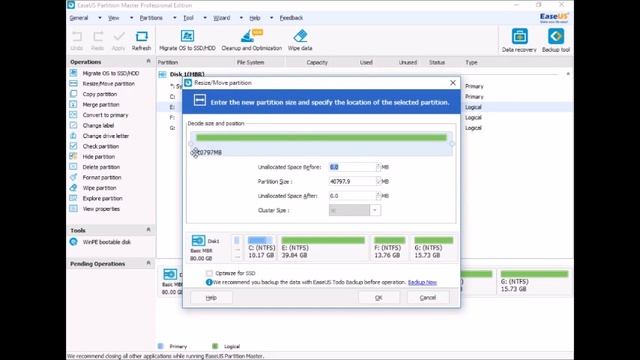This screenshot has height=360, width=640.
Task: Select F: (NTFS) block in dialog disk map
Action: 389,247
